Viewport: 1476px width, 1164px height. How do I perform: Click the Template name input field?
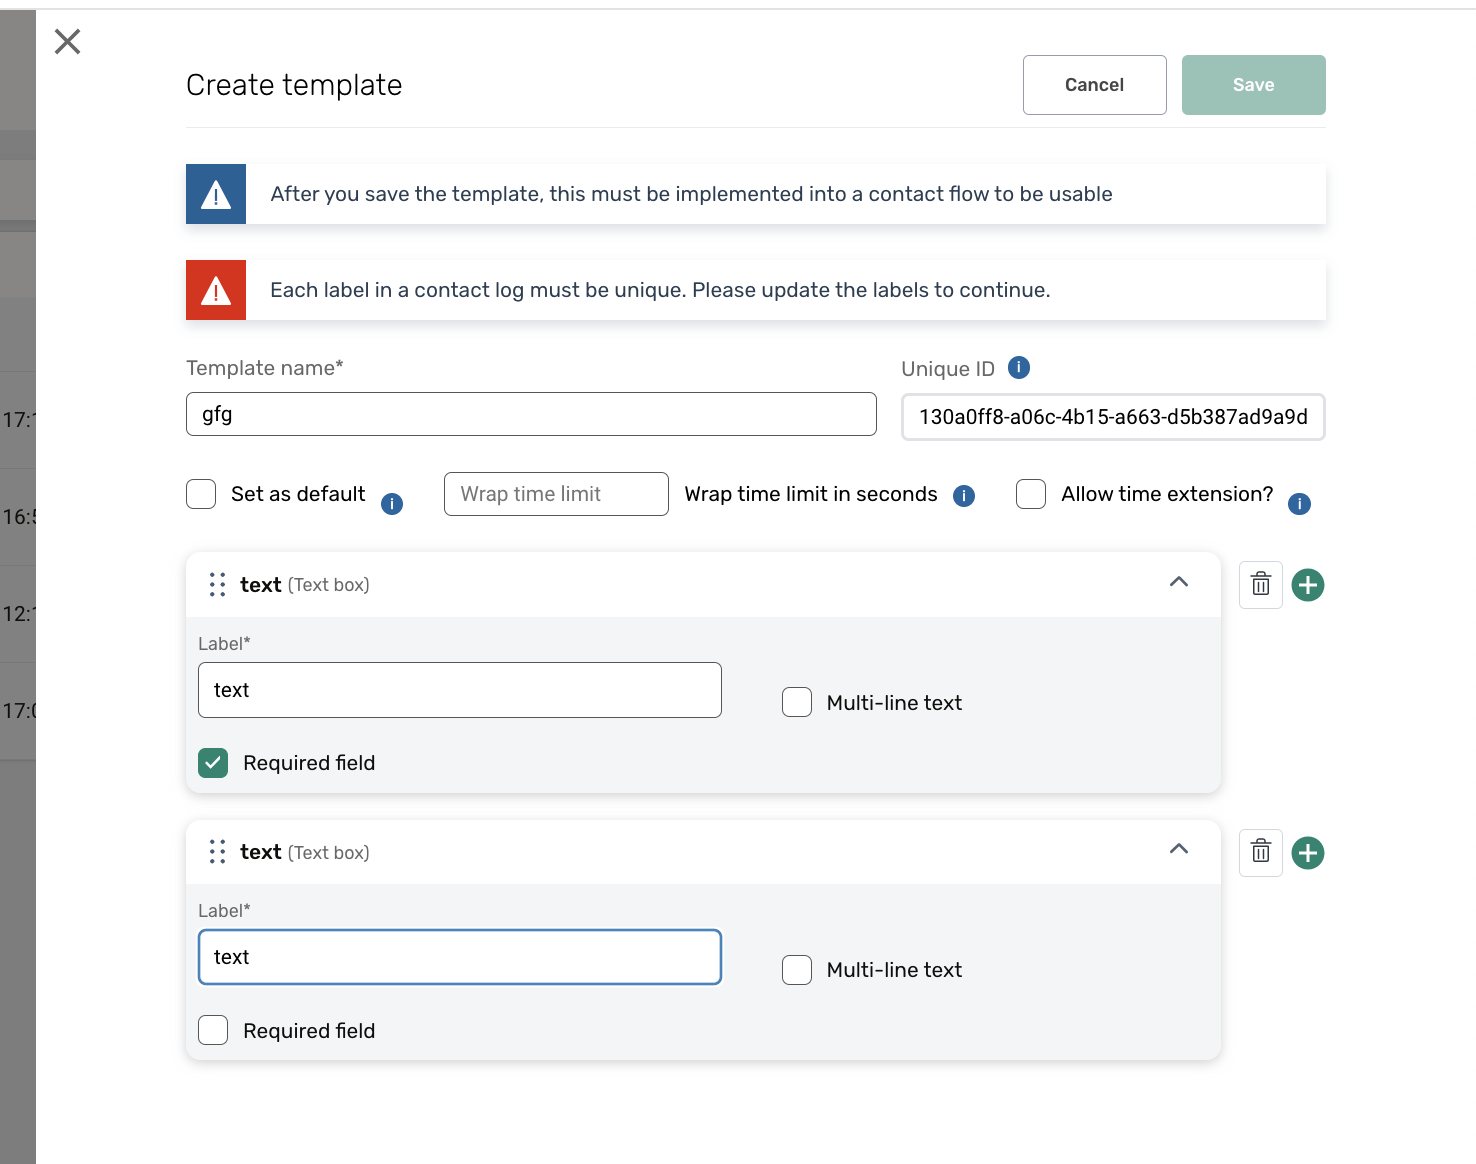531,414
